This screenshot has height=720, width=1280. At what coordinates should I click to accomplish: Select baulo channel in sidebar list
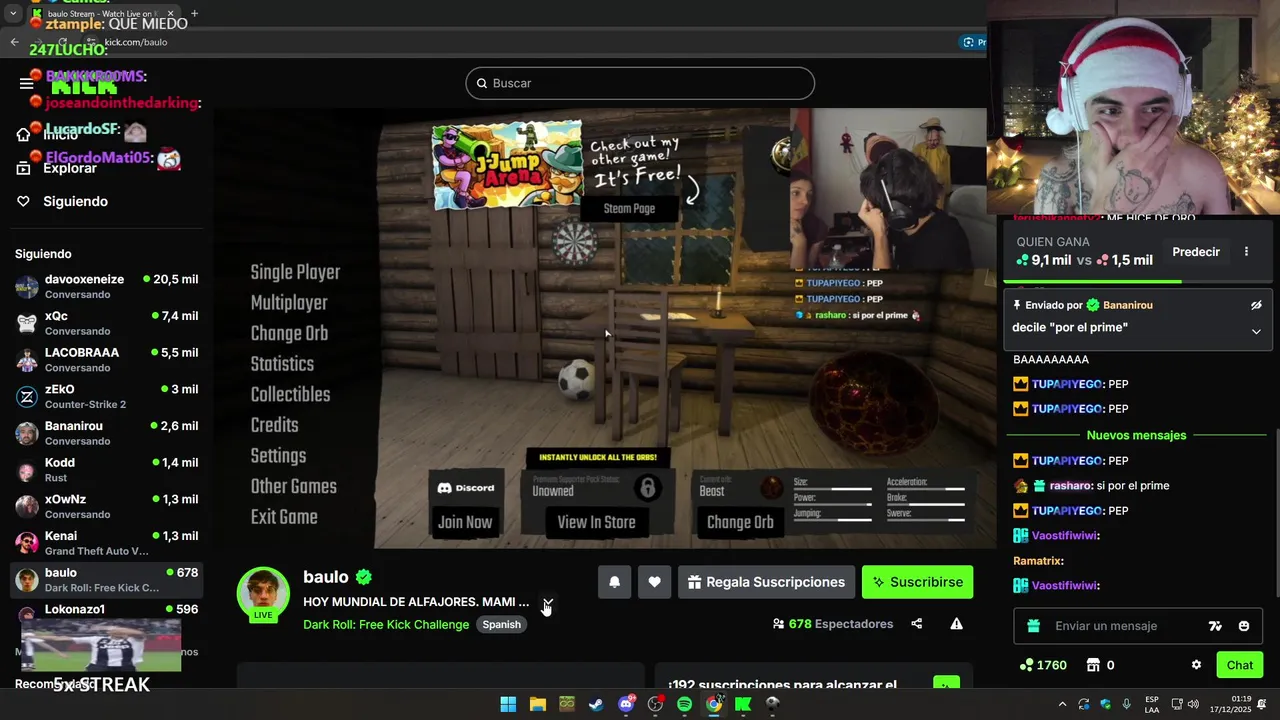click(106, 580)
